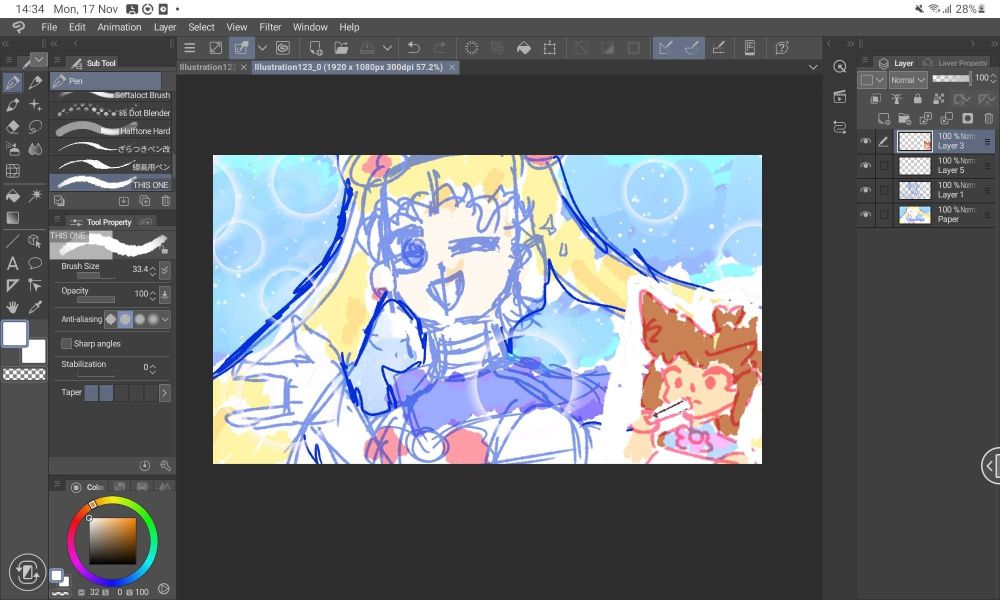Click the New document icon
Image resolution: width=1000 pixels, height=600 pixels.
click(x=315, y=48)
